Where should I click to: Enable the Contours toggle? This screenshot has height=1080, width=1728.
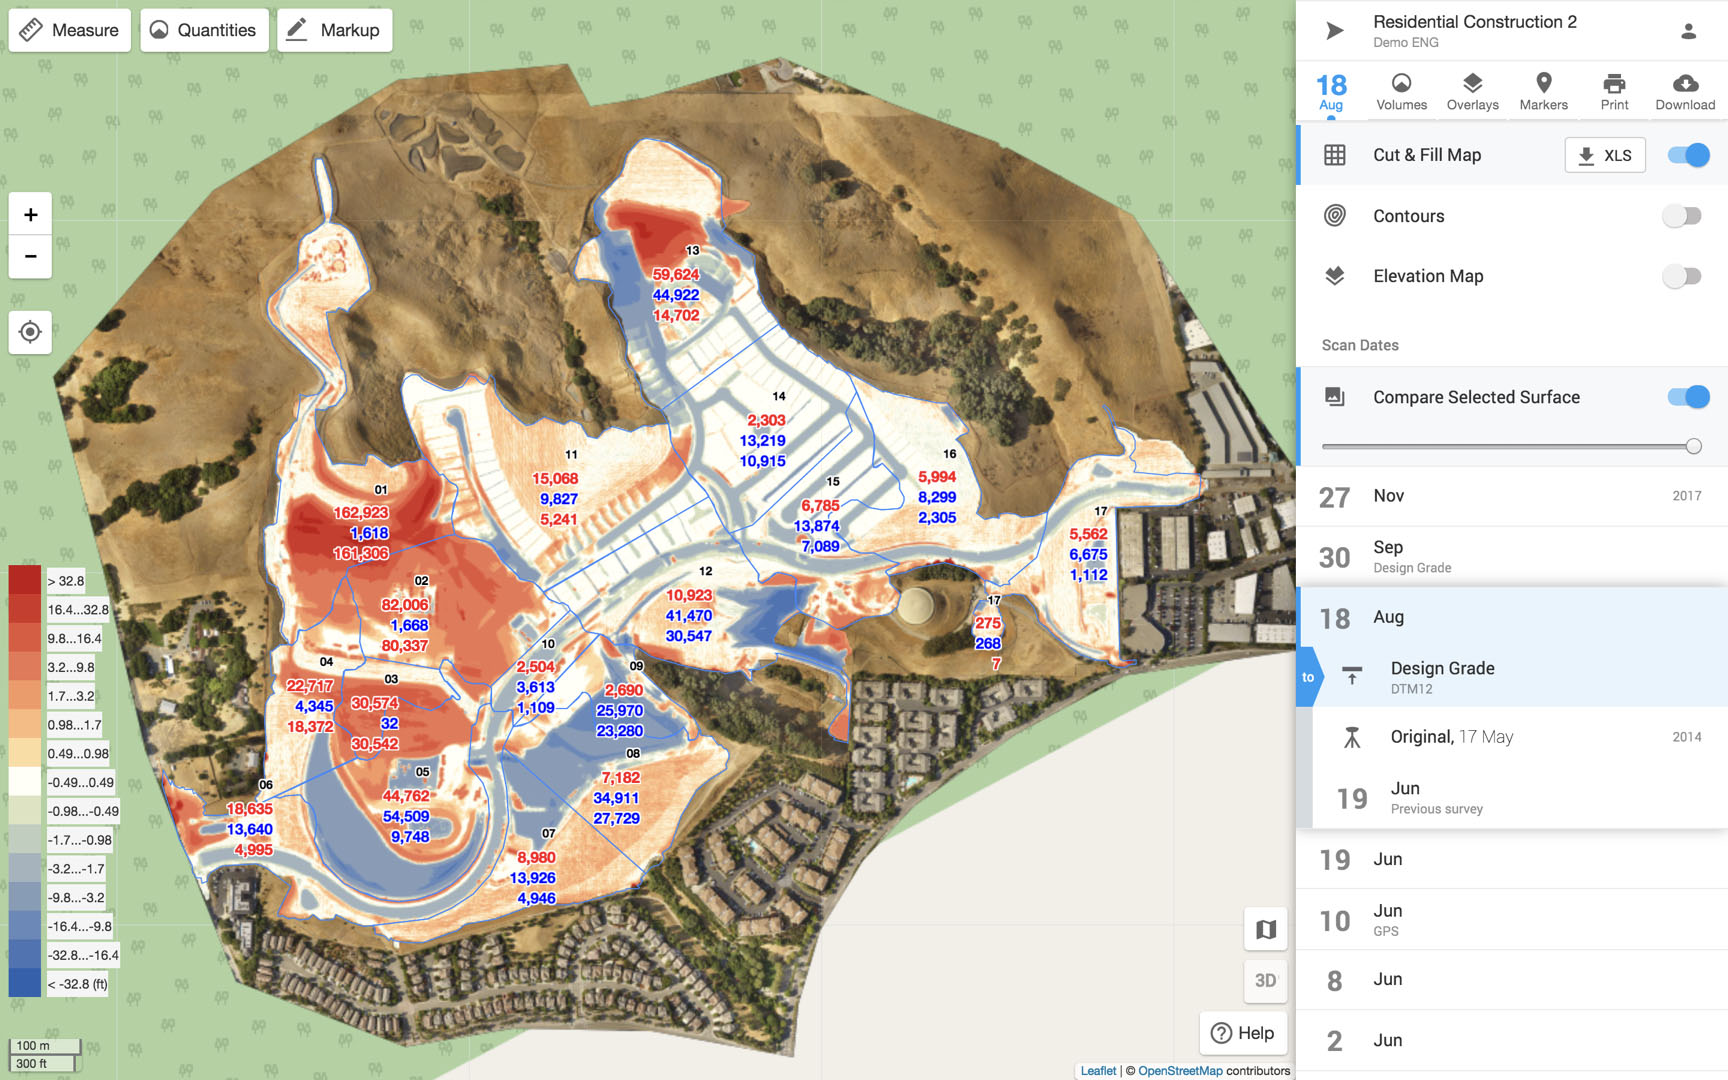tap(1681, 216)
